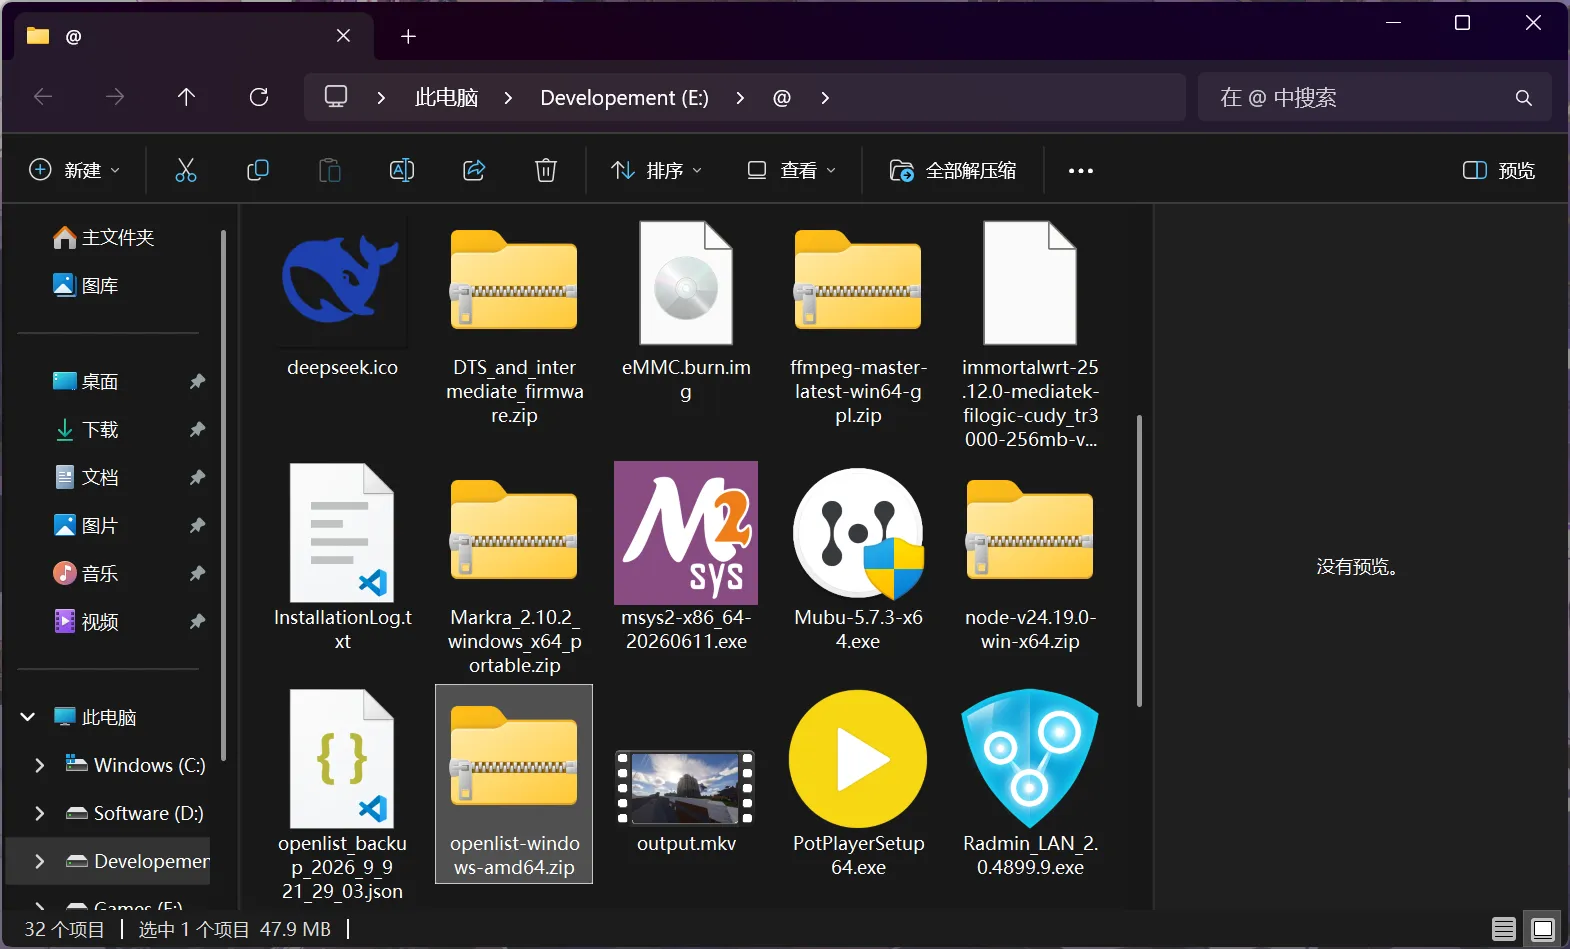Open the View dropdown menu
The height and width of the screenshot is (949, 1570).
tap(792, 171)
